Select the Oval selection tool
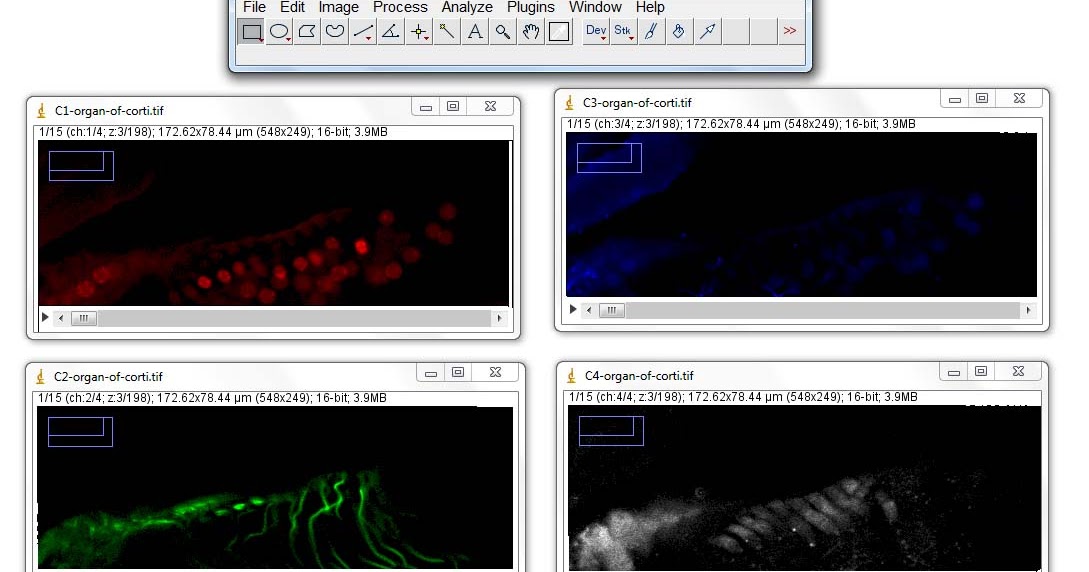Image resolution: width=1089 pixels, height=572 pixels. point(279,31)
